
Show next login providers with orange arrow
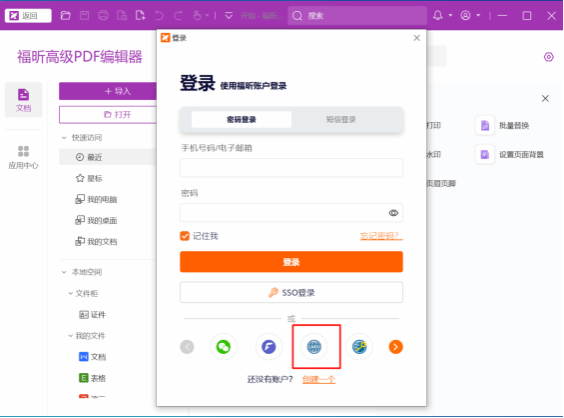396,347
